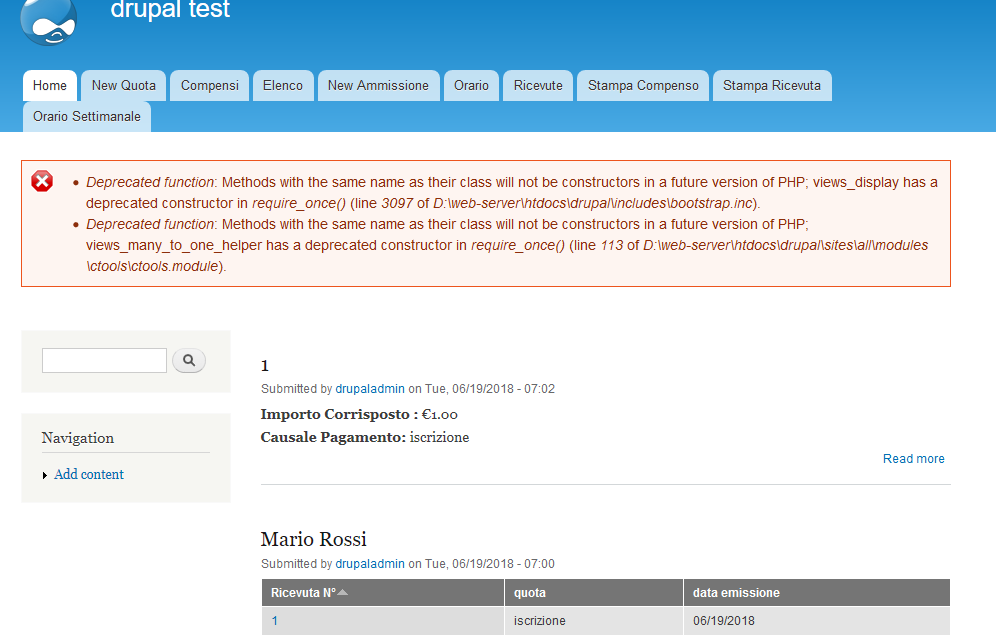The height and width of the screenshot is (635, 996).
Task: Sort by Ricevuta N° arrow icon
Action: pyautogui.click(x=343, y=593)
